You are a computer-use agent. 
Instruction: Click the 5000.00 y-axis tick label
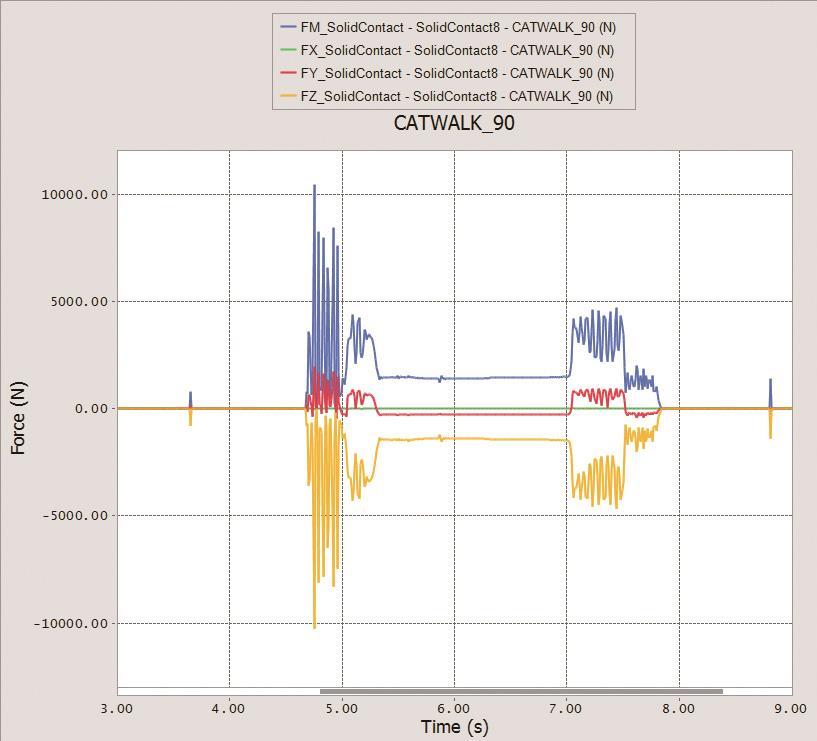pos(79,302)
